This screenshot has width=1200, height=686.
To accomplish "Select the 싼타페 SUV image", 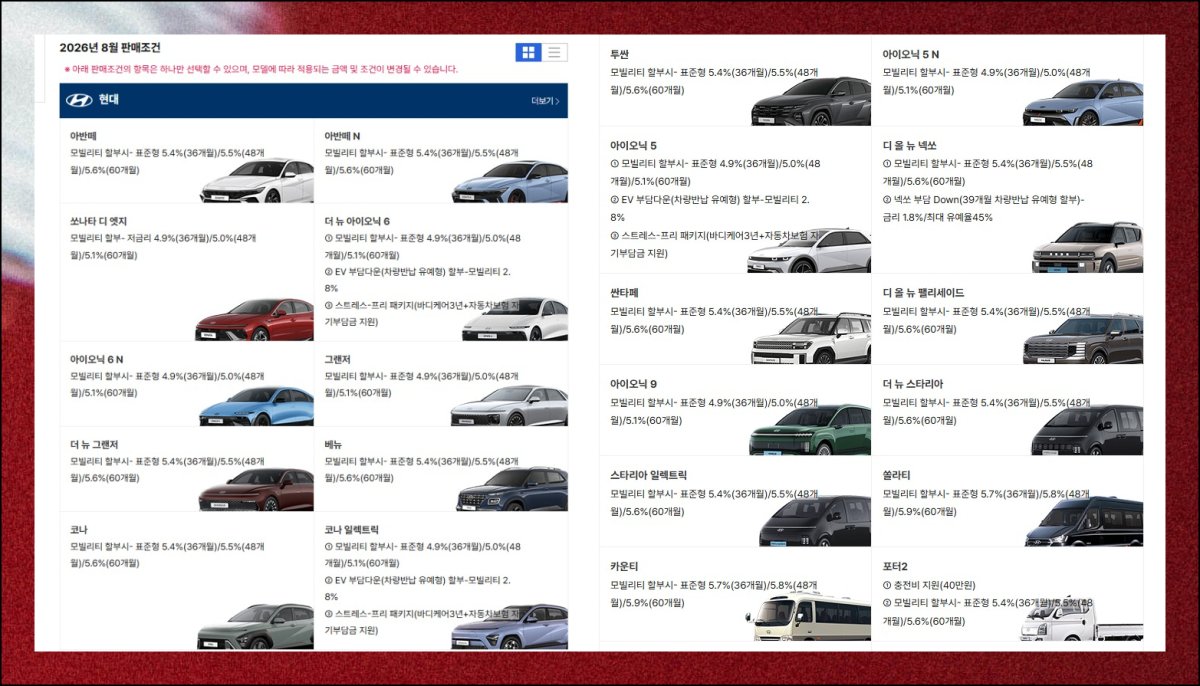I will (x=811, y=338).
